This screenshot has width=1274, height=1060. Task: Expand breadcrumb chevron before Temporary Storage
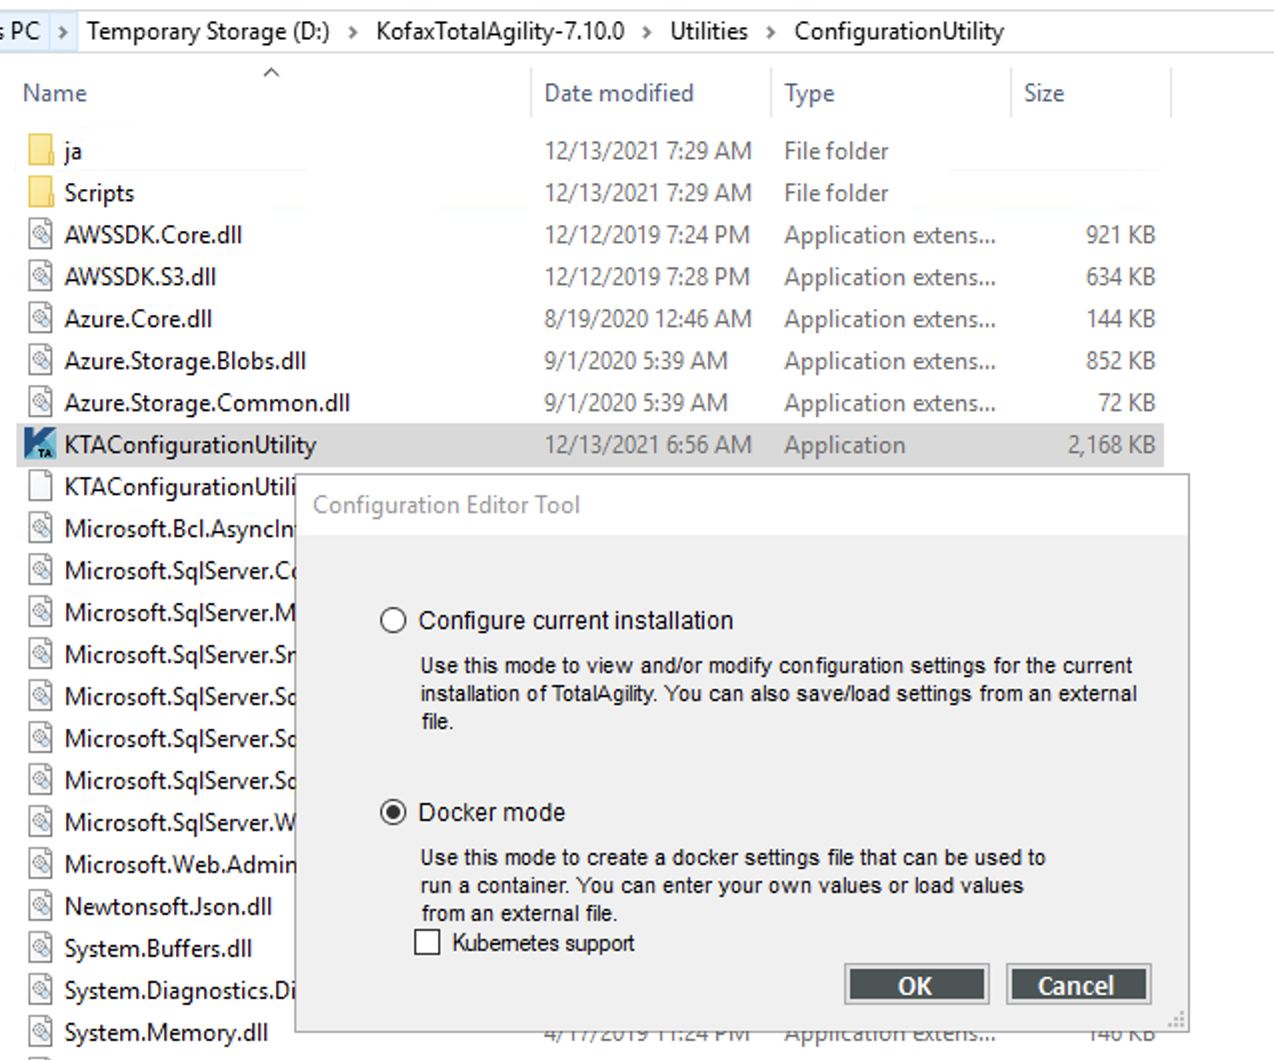tap(63, 32)
